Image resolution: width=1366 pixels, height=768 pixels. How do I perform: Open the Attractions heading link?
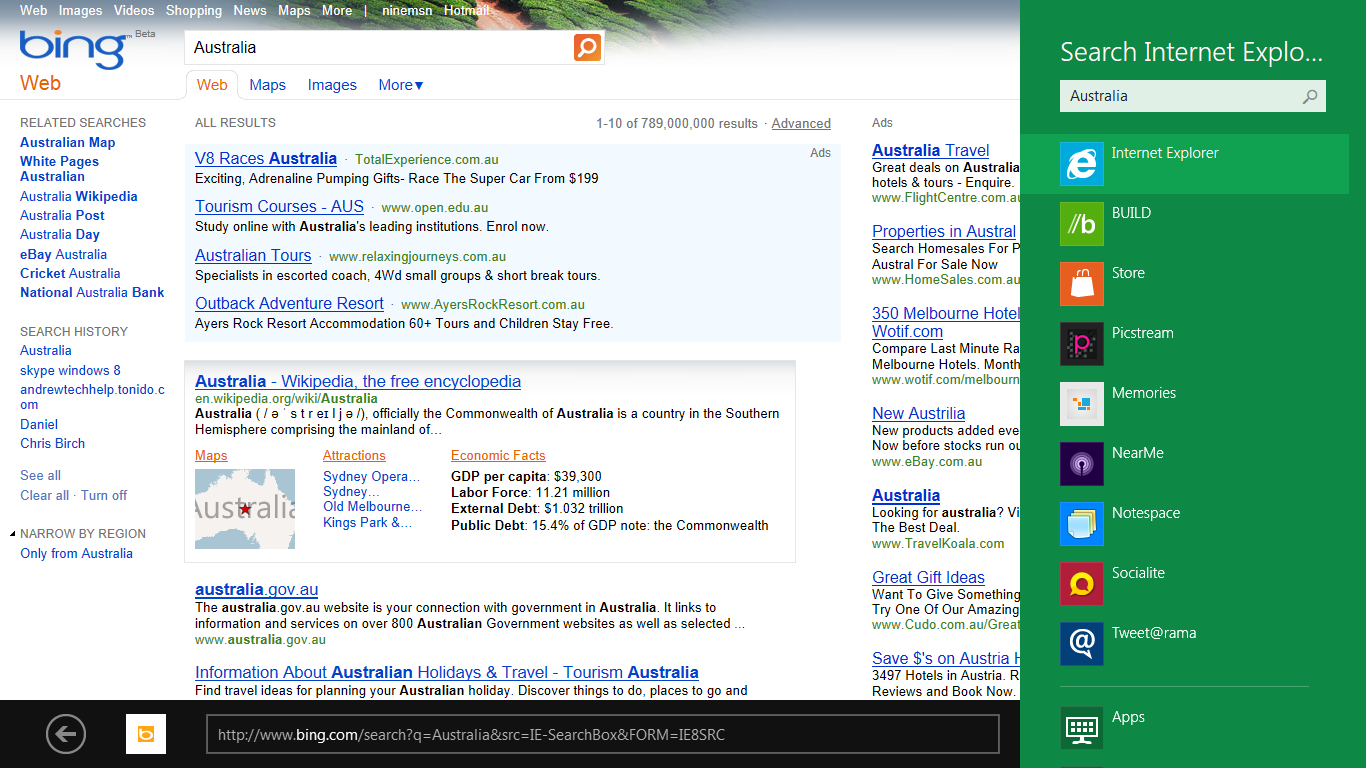click(354, 455)
